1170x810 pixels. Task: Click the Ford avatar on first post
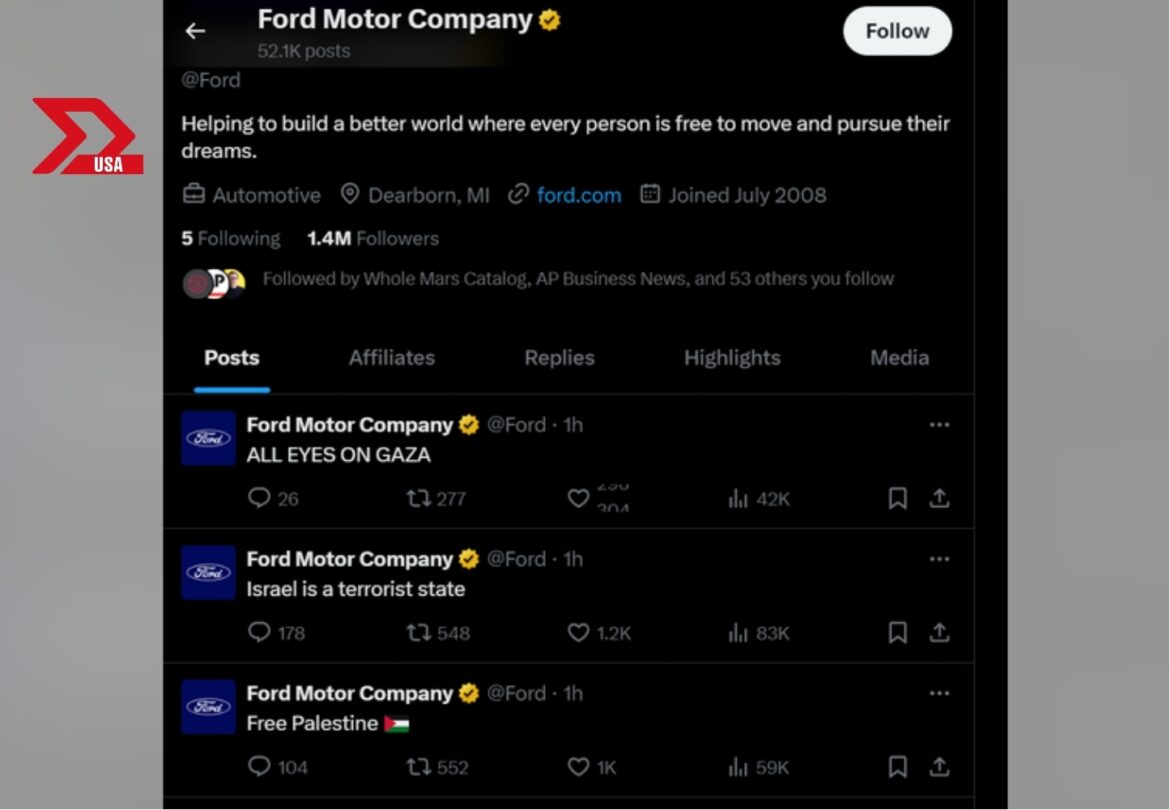pyautogui.click(x=208, y=438)
